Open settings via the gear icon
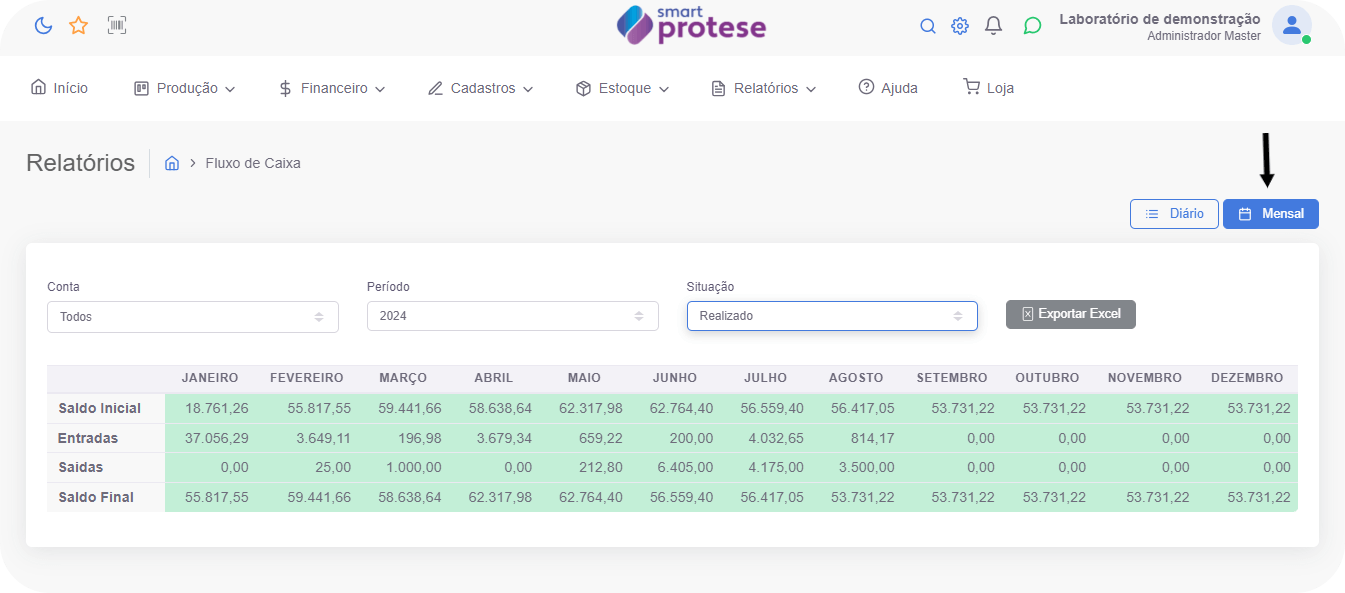 960,26
